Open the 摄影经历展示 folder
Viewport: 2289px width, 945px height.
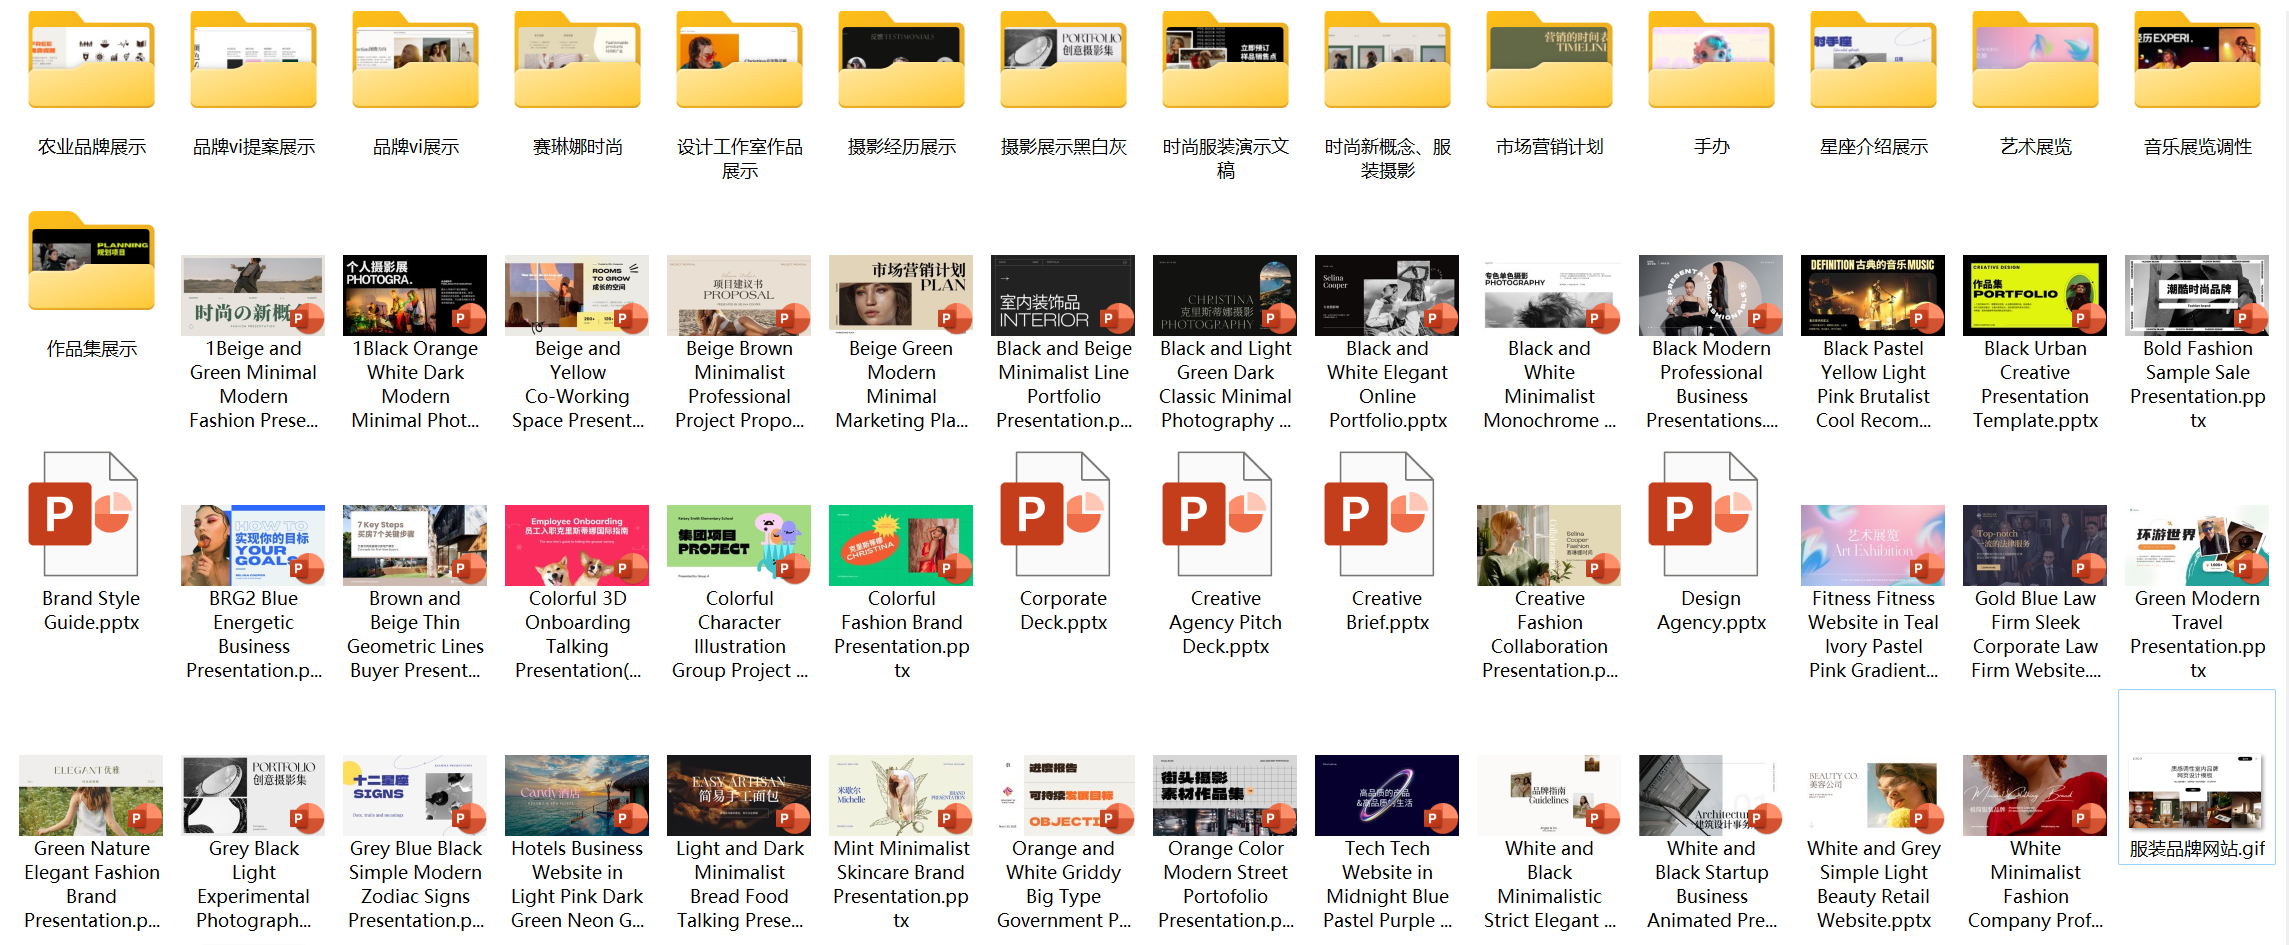(901, 62)
